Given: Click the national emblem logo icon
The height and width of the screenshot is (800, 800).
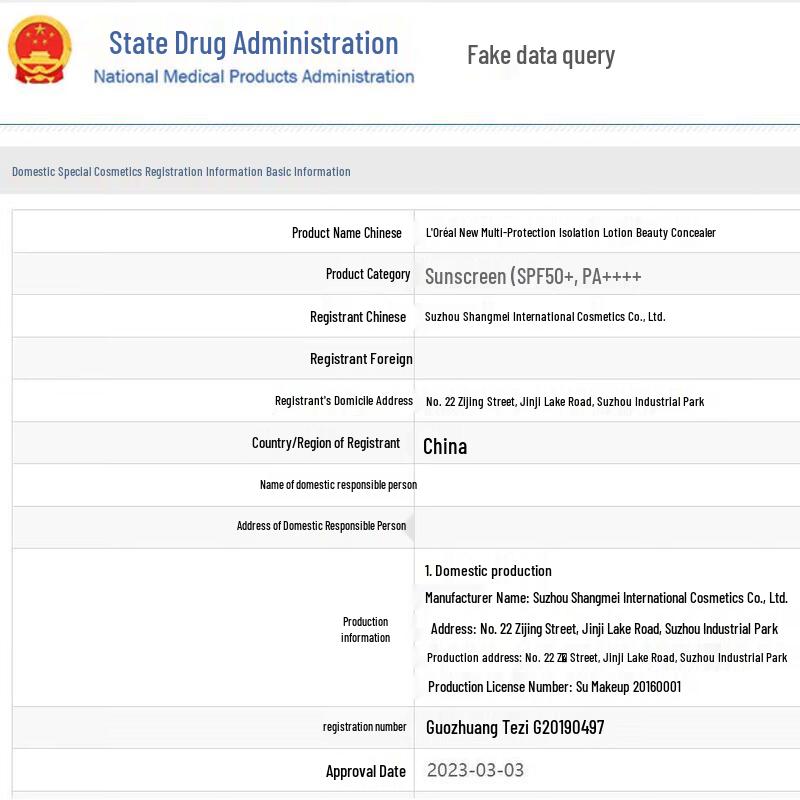Looking at the screenshot, I should coord(40,50).
